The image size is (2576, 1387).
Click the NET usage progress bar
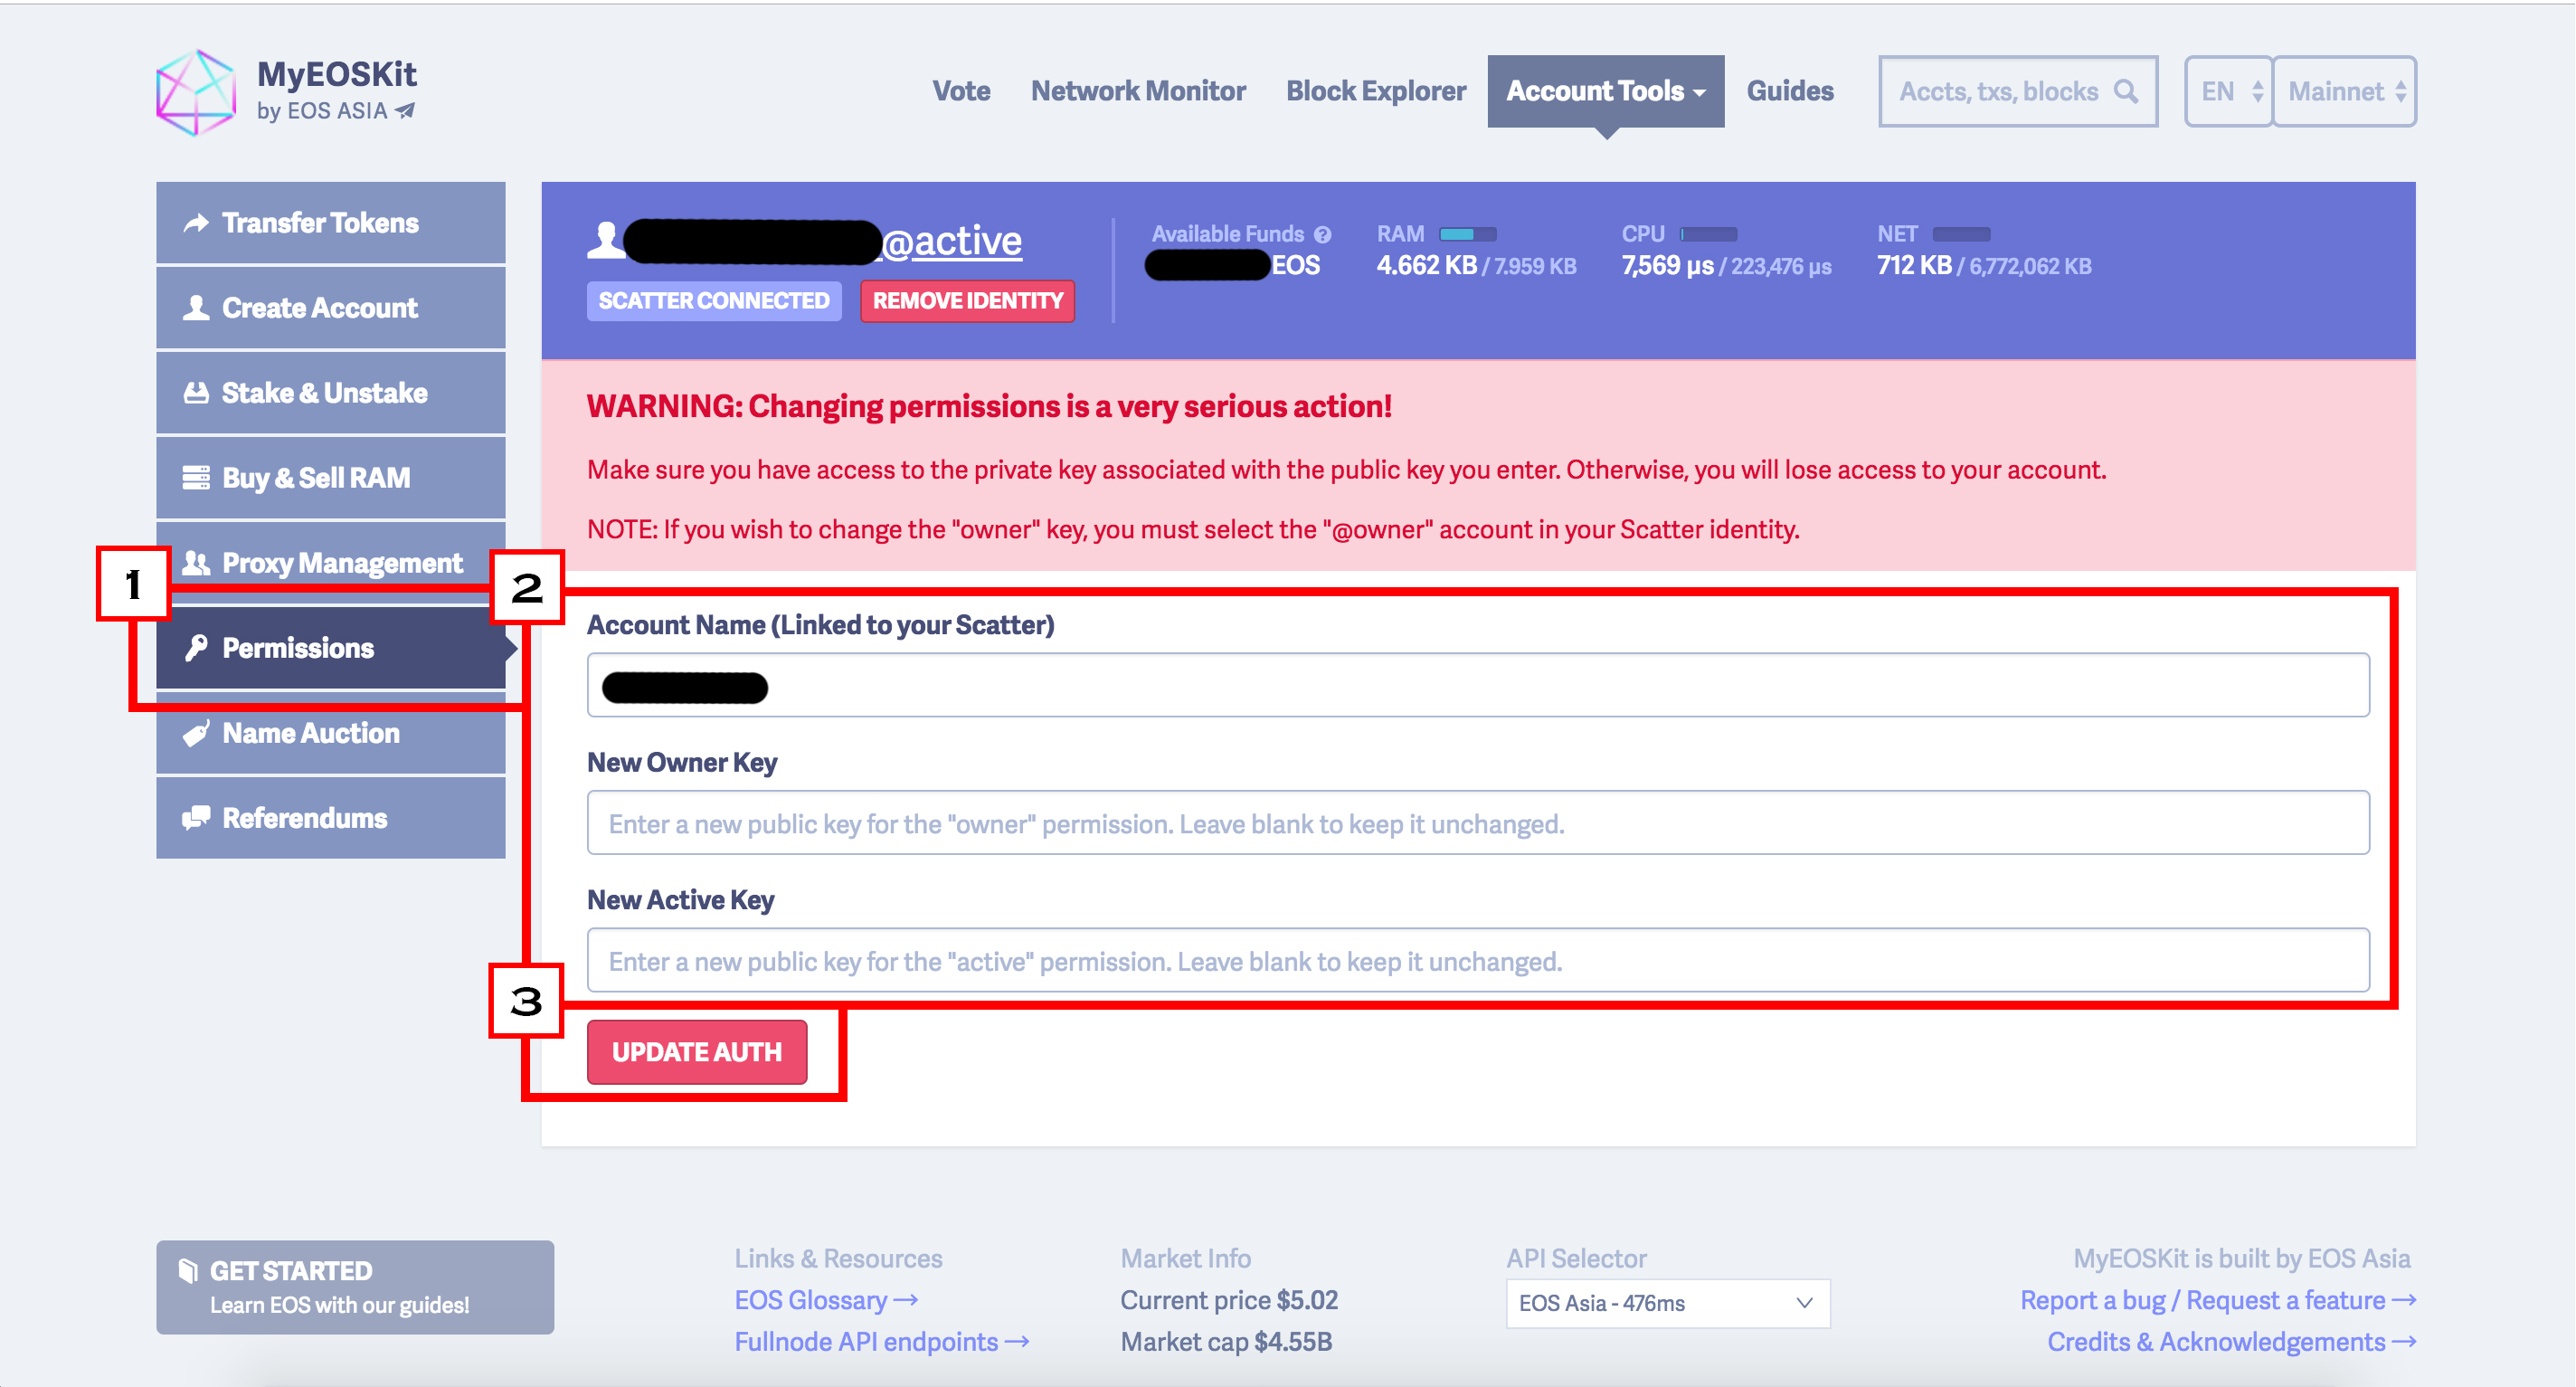pos(1961,234)
